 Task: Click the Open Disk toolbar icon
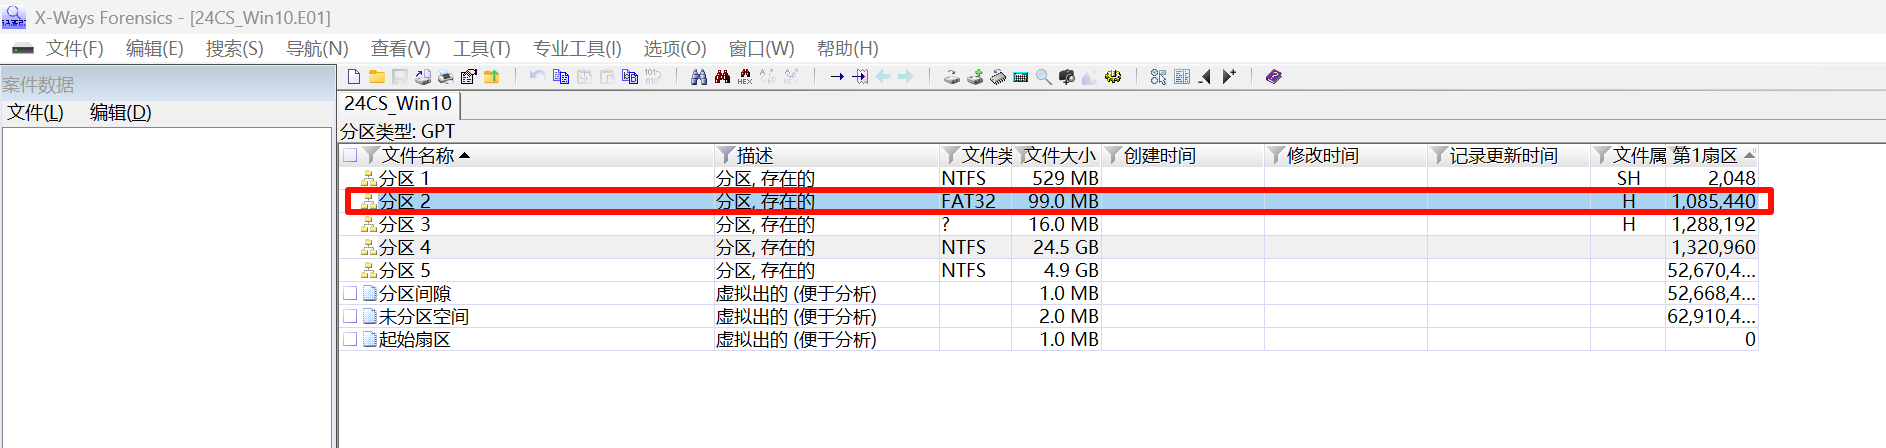[951, 77]
